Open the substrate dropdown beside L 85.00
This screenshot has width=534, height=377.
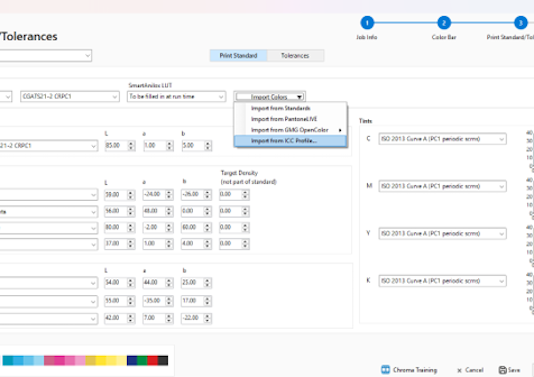(48, 146)
